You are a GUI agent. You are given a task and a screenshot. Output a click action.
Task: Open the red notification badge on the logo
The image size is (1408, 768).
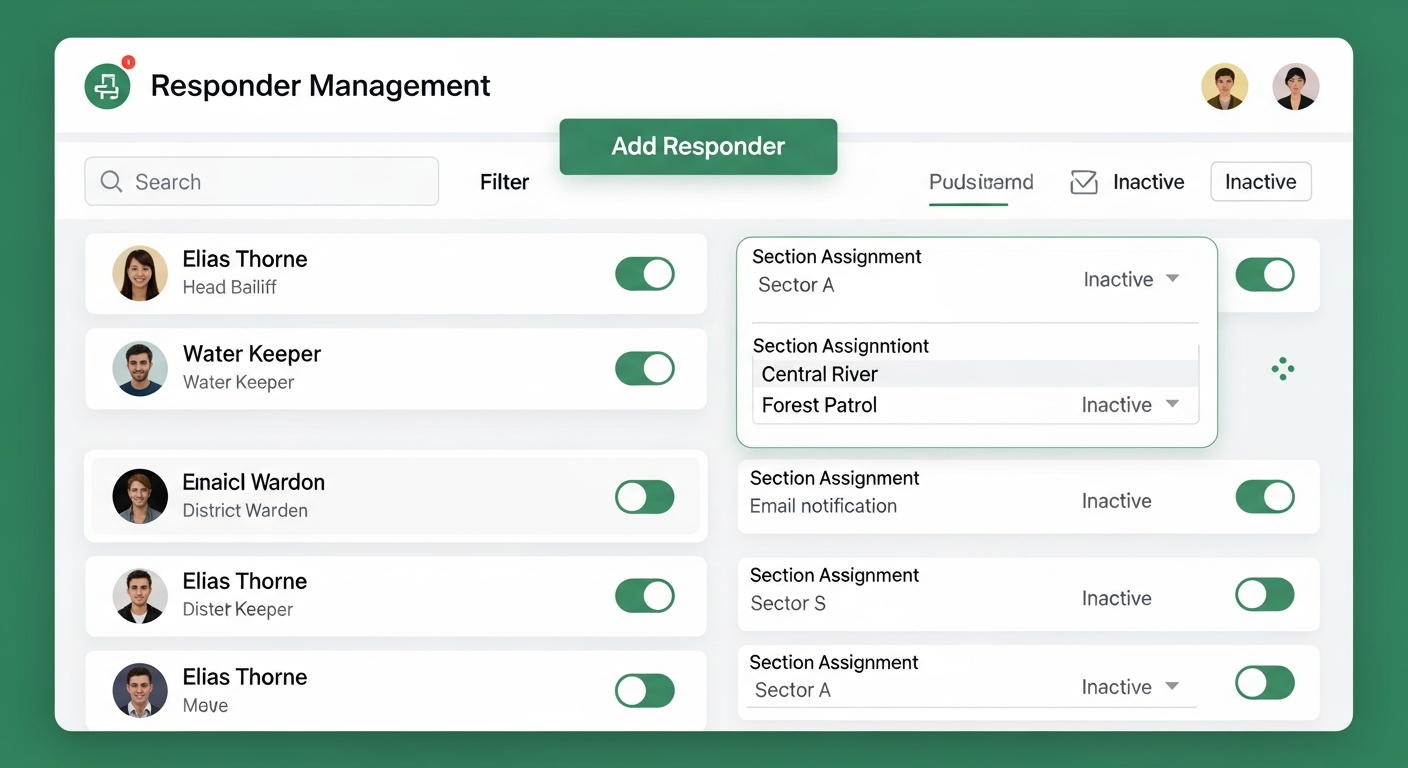(x=128, y=62)
